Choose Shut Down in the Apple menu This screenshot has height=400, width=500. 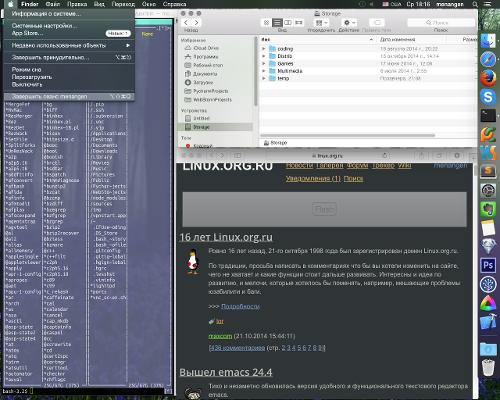[69, 85]
